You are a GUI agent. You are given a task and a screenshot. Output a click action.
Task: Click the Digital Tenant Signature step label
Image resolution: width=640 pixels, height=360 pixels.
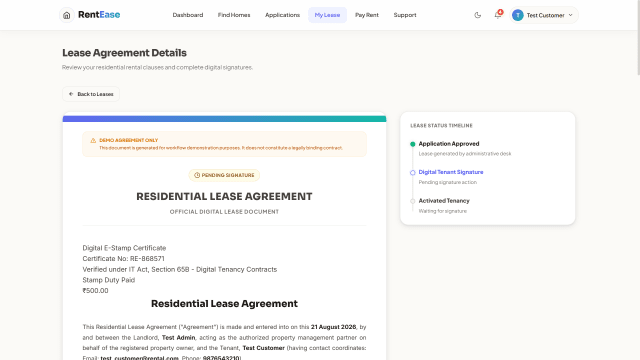pos(451,172)
